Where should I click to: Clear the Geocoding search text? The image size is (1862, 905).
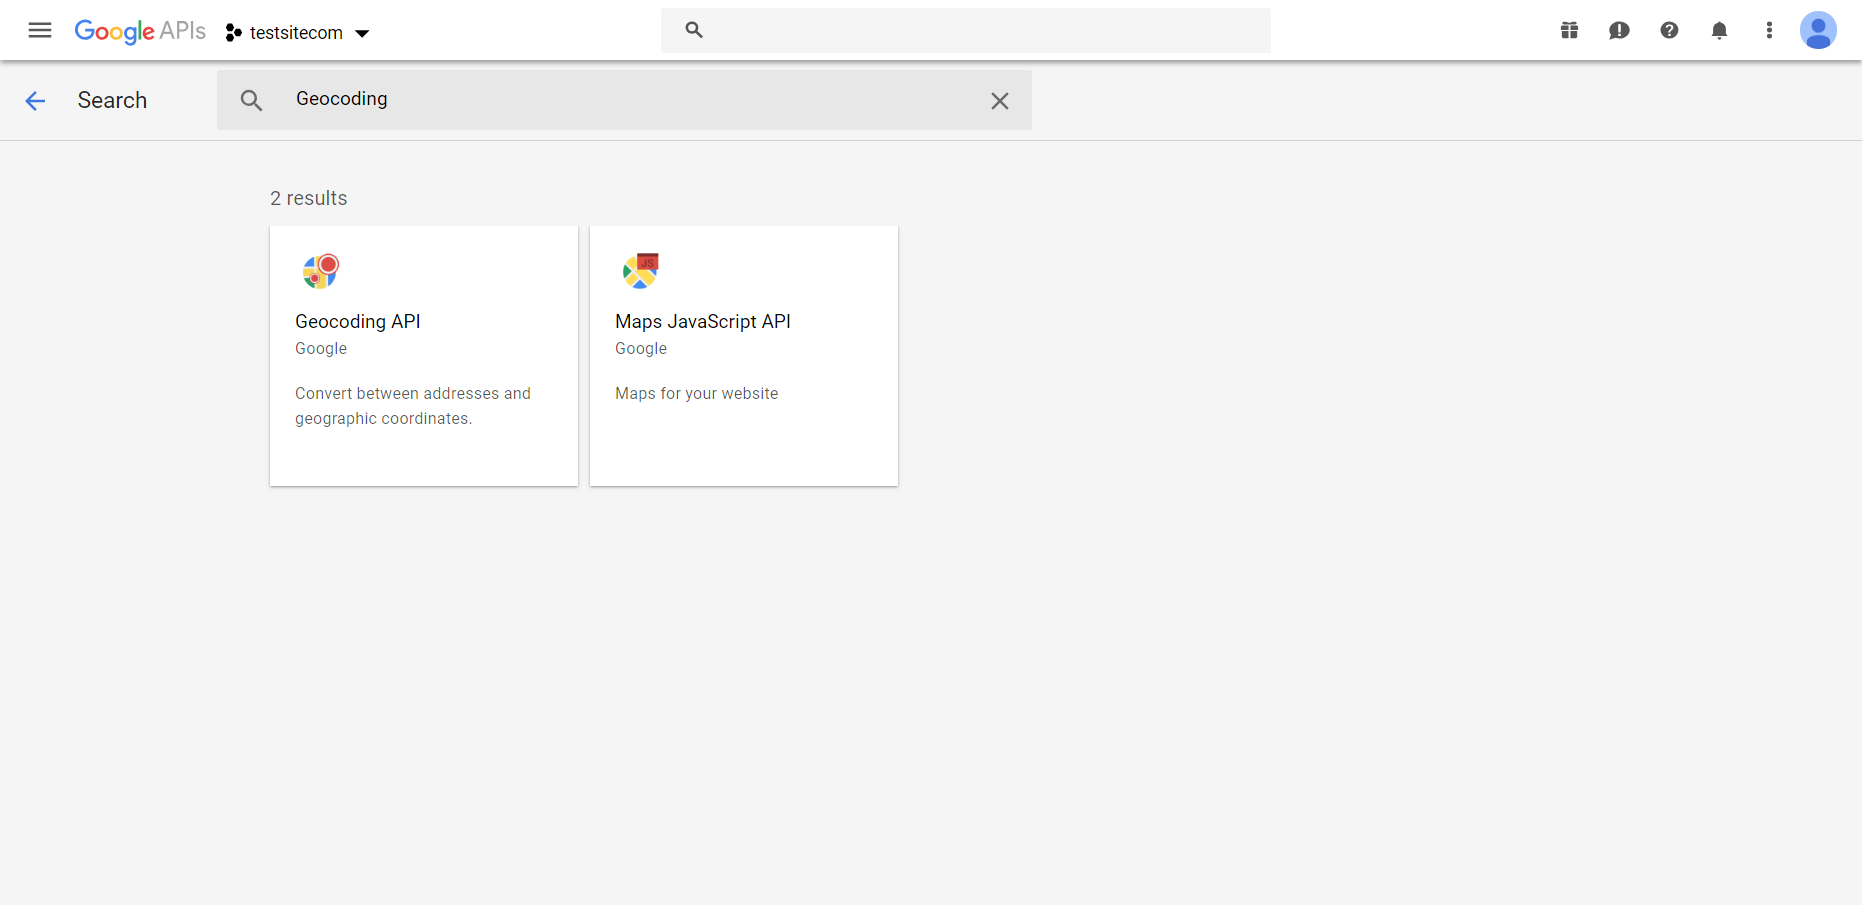1000,100
